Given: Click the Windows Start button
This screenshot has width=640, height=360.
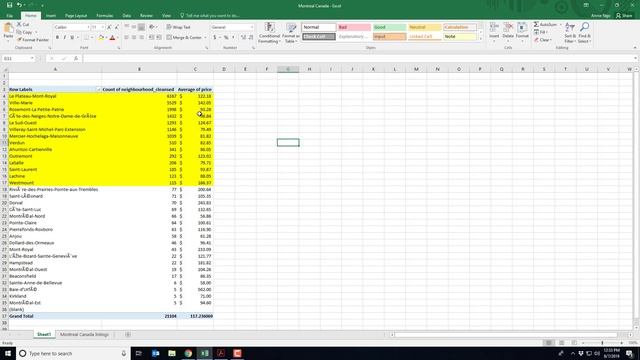Looking at the screenshot, I should (8, 353).
